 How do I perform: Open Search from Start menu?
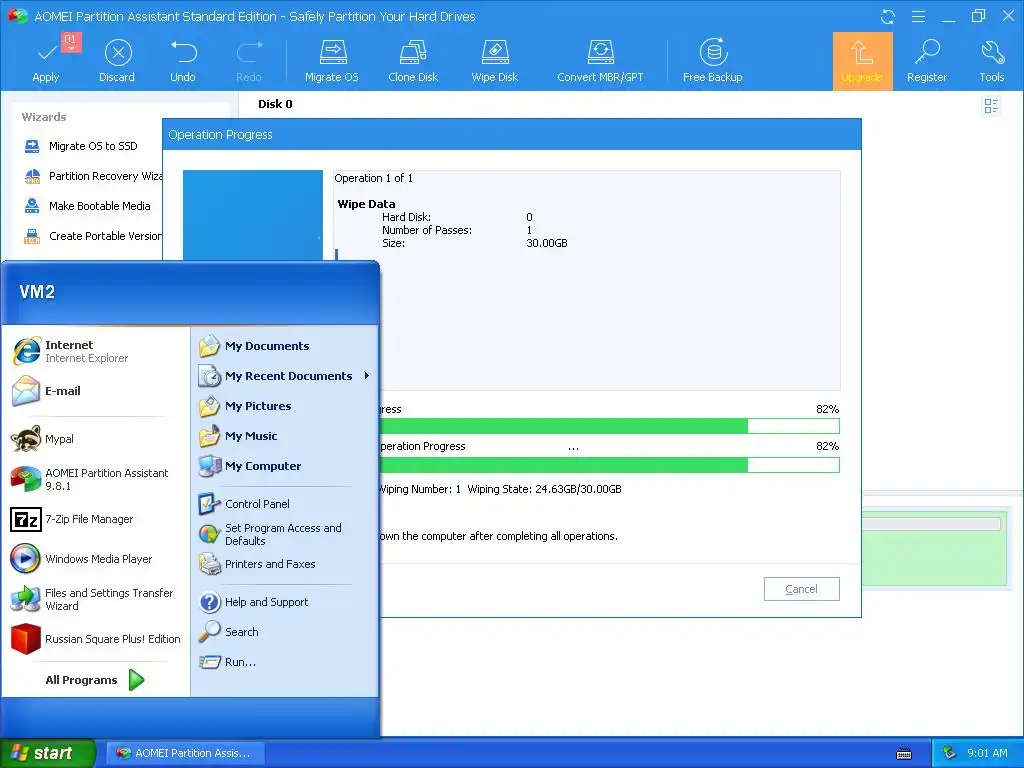click(x=285, y=632)
